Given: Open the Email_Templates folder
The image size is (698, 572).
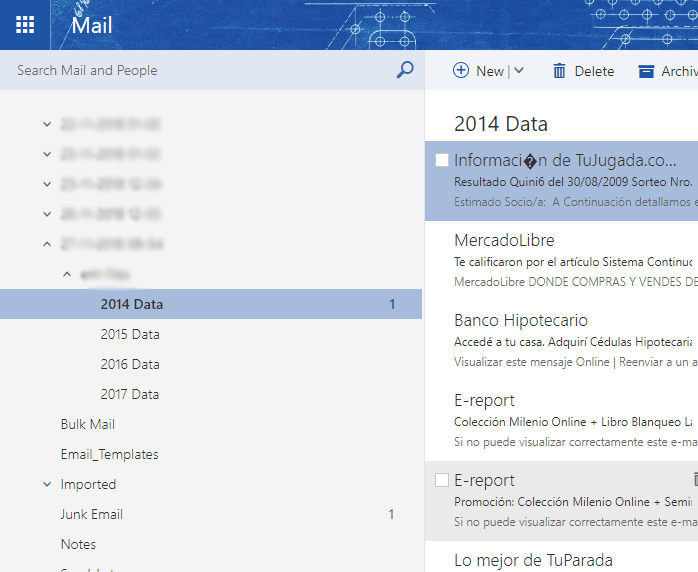Looking at the screenshot, I should click(110, 454).
